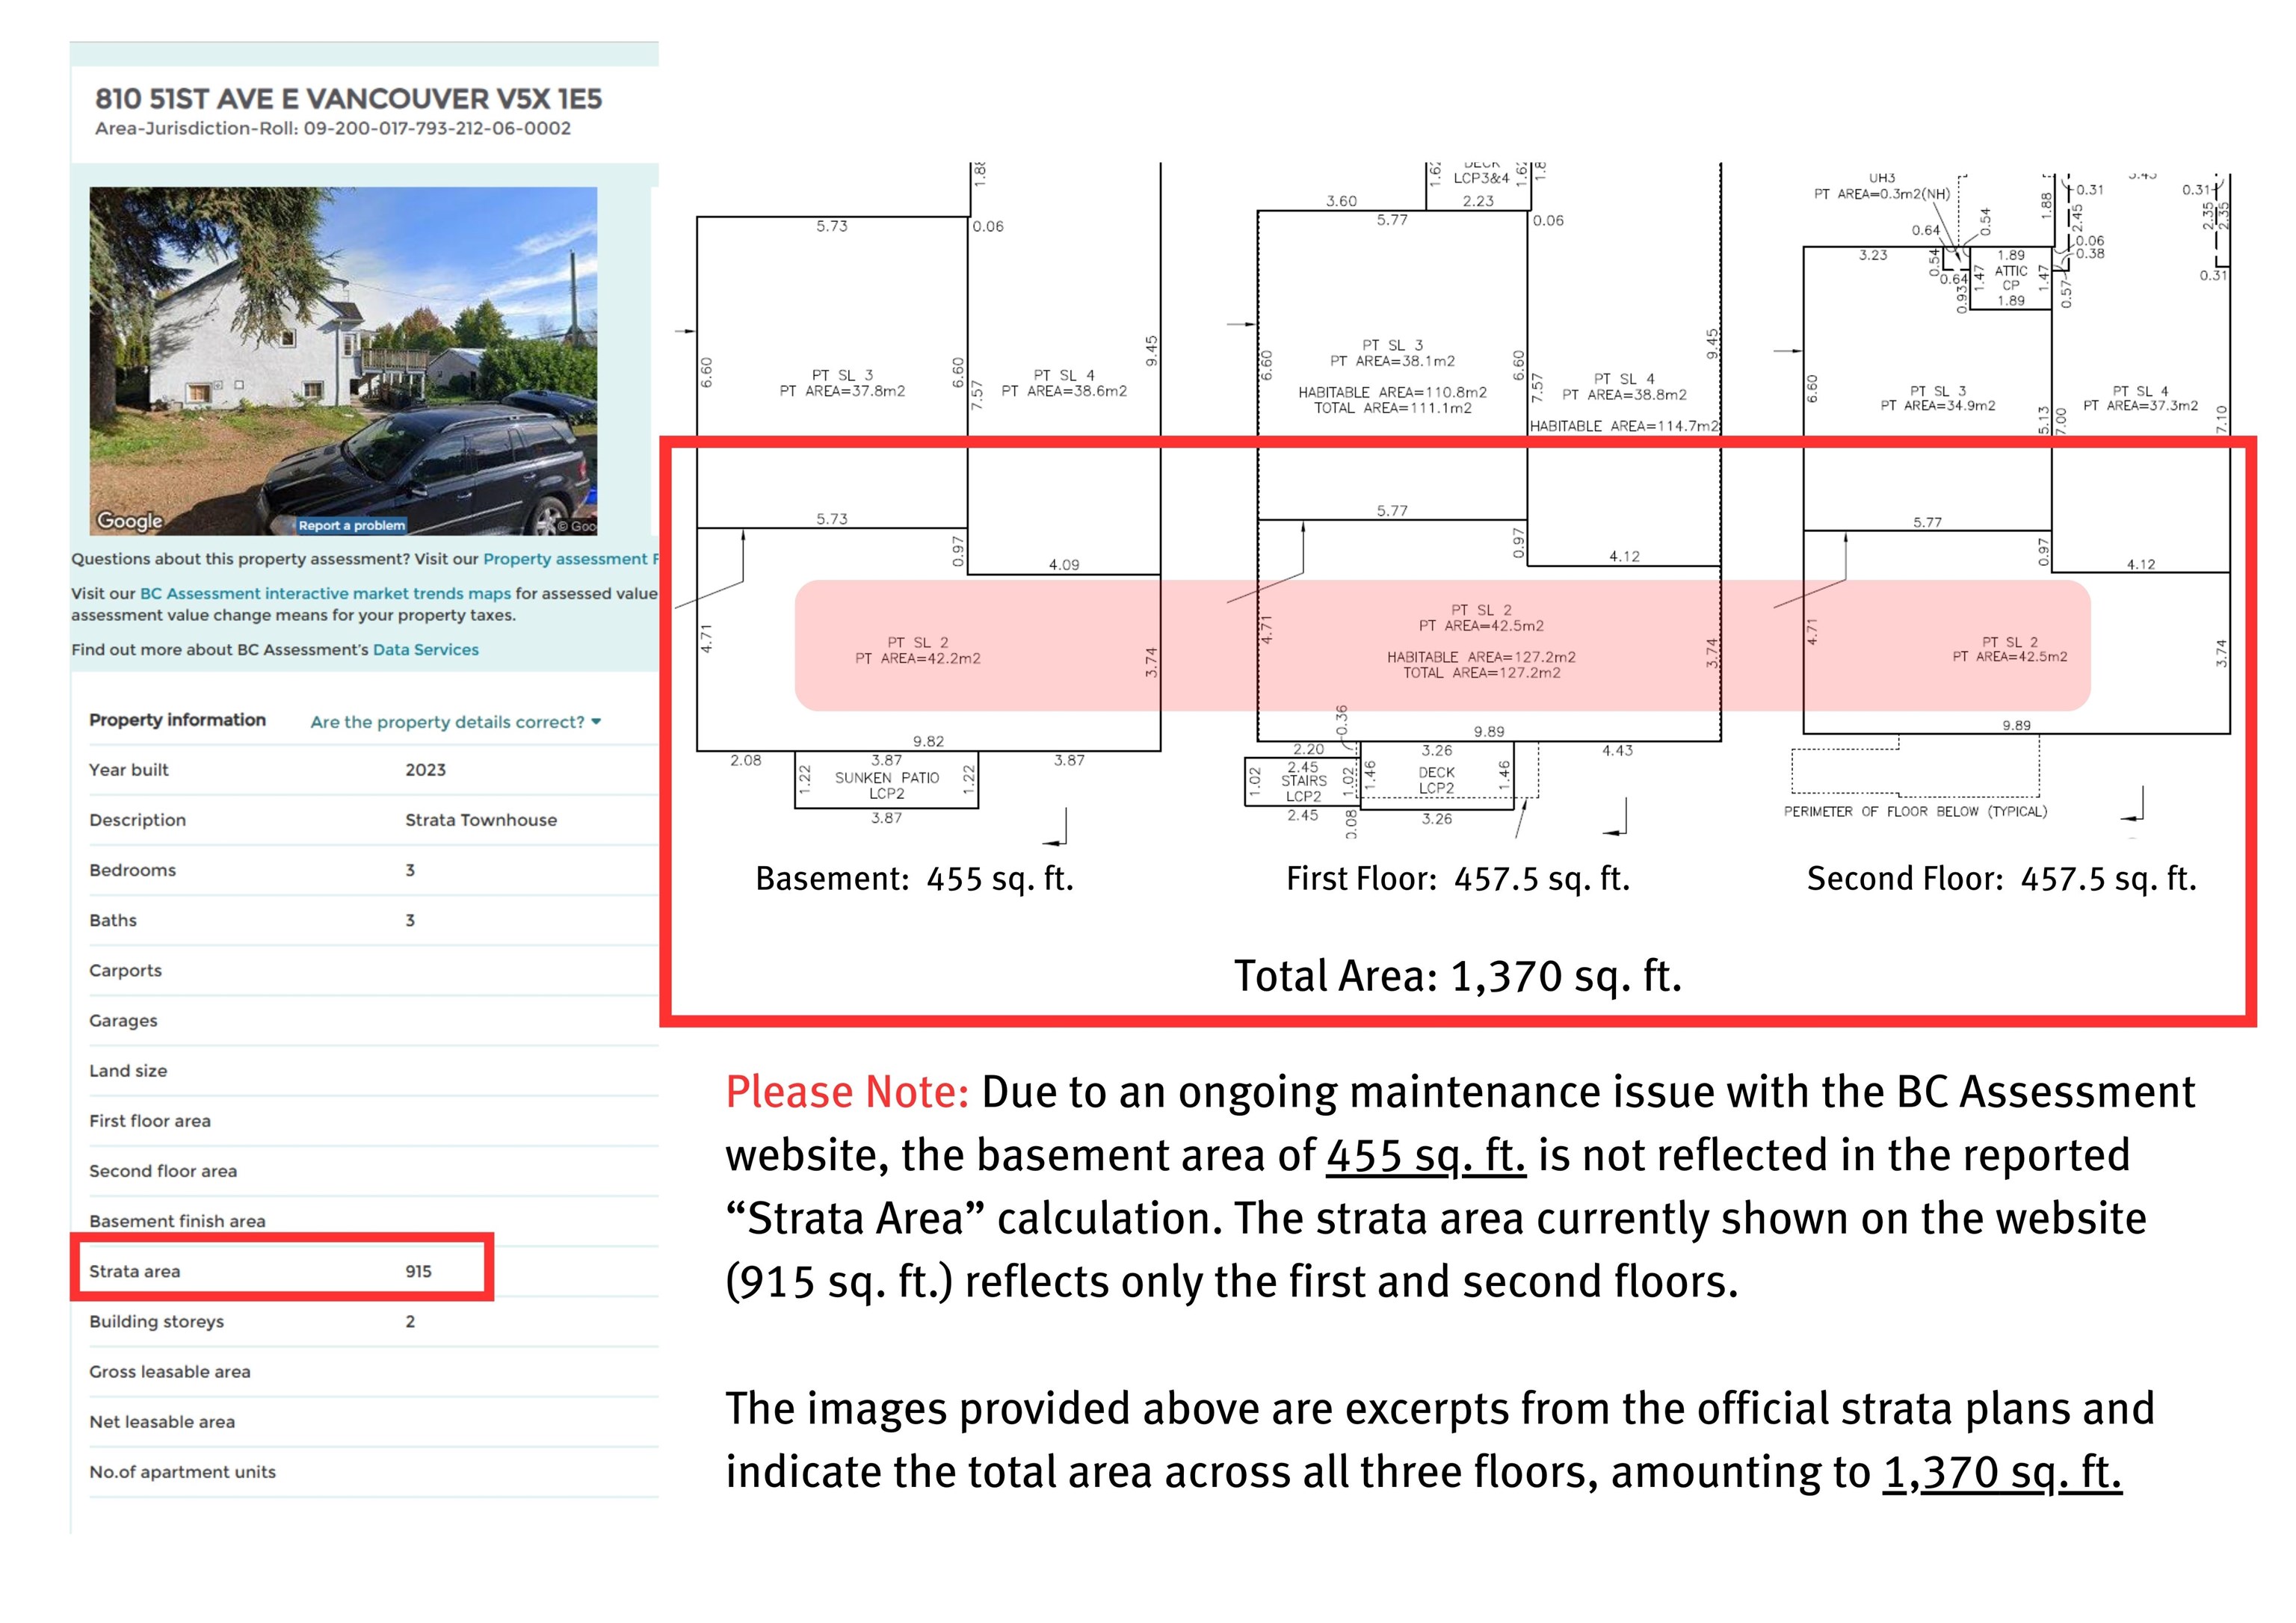The height and width of the screenshot is (1623, 2296).
Task: Expand 'Are the property details correct?' dropdown
Action: 447,722
